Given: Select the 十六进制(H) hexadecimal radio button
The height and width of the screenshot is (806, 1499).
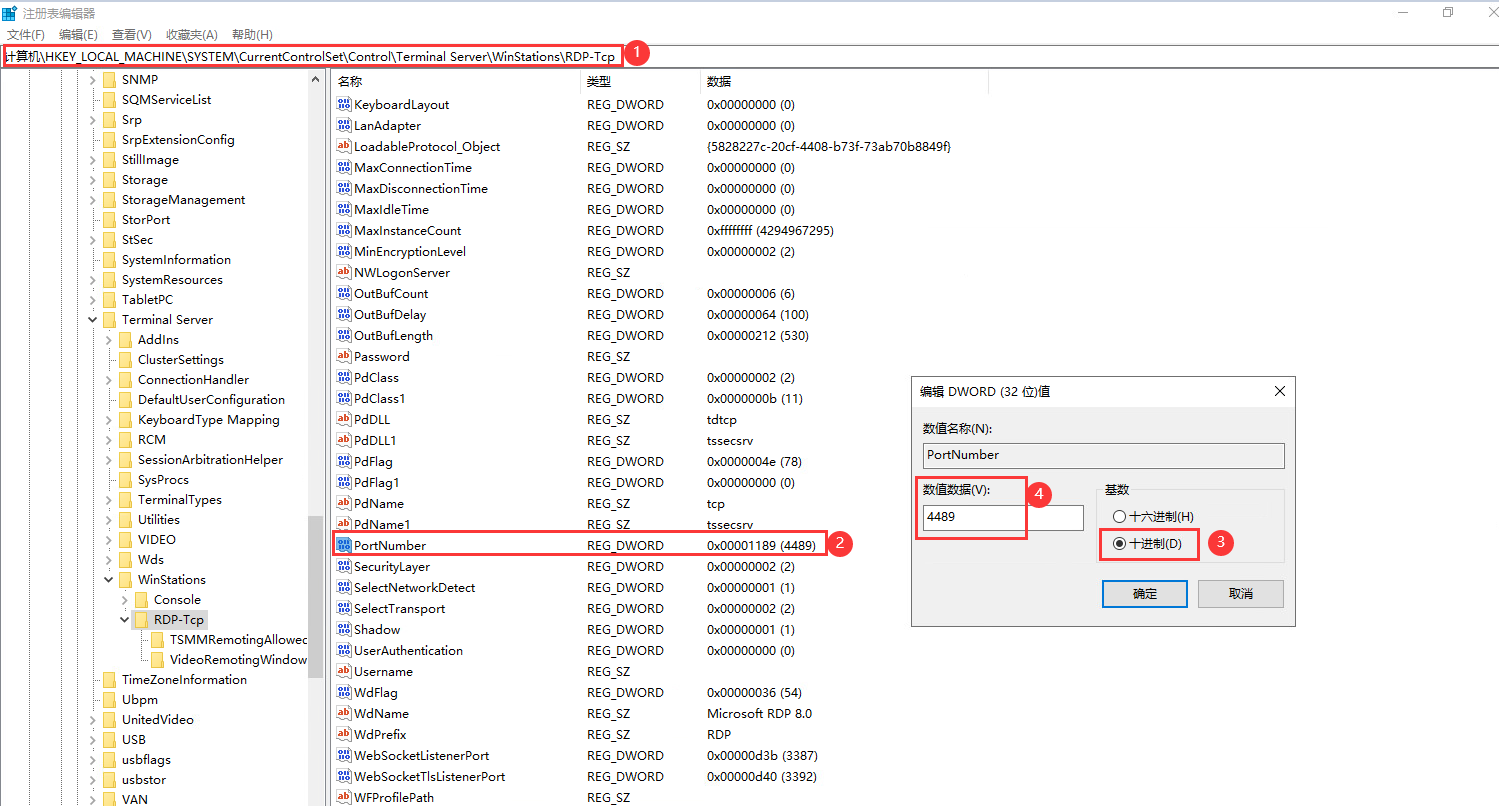Looking at the screenshot, I should pos(1119,516).
